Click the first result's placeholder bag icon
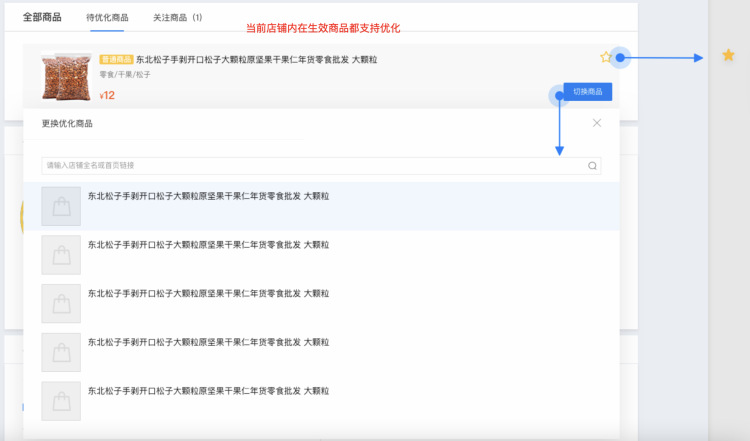This screenshot has width=750, height=441. 61,206
